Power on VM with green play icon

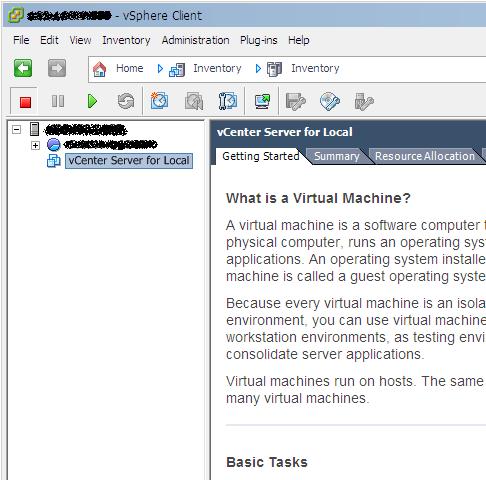(92, 101)
